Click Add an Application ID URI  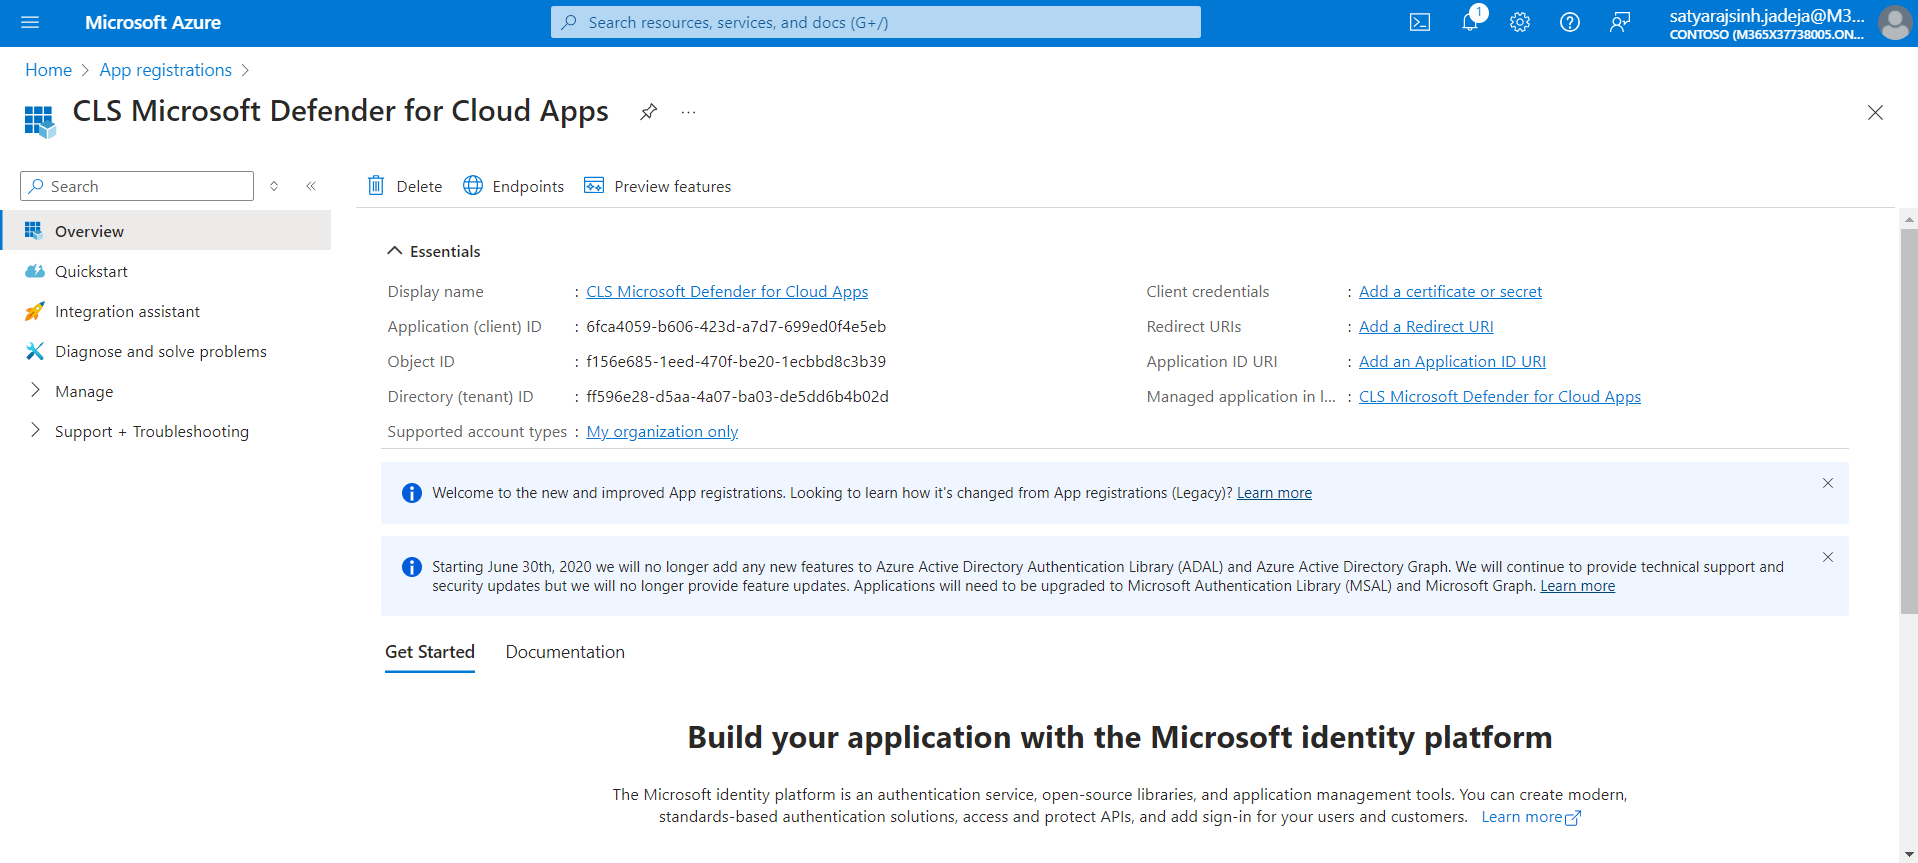pos(1452,361)
